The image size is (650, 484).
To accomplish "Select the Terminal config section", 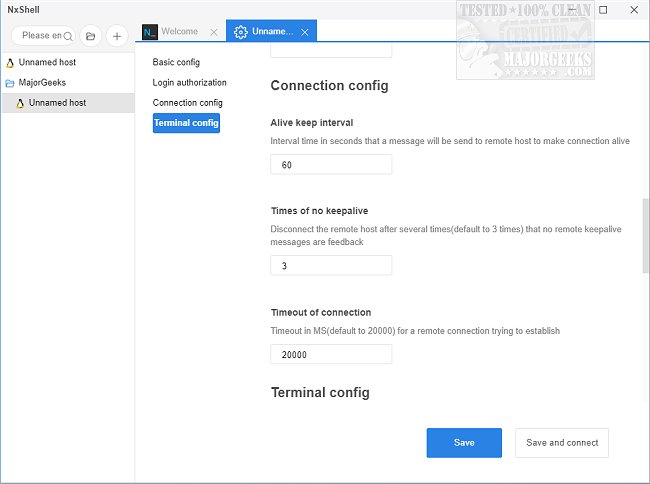I will tap(186, 123).
